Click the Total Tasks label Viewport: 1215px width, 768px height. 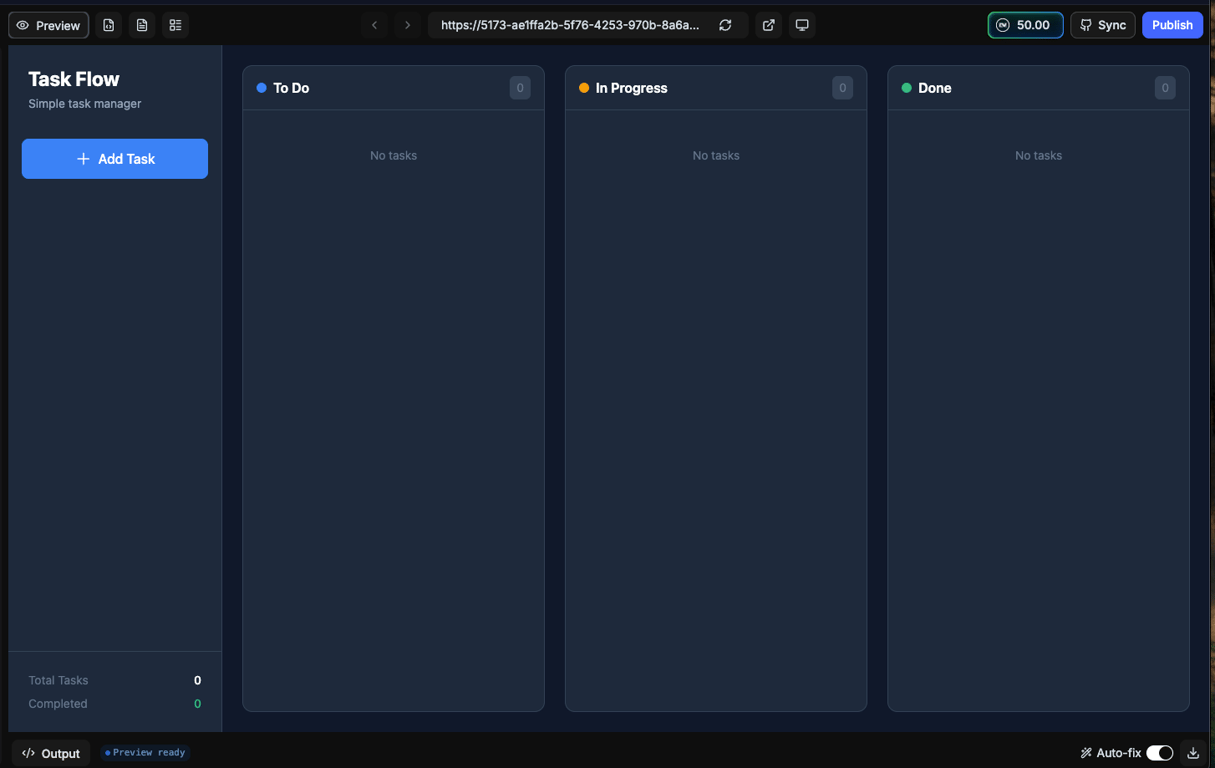[x=58, y=680]
